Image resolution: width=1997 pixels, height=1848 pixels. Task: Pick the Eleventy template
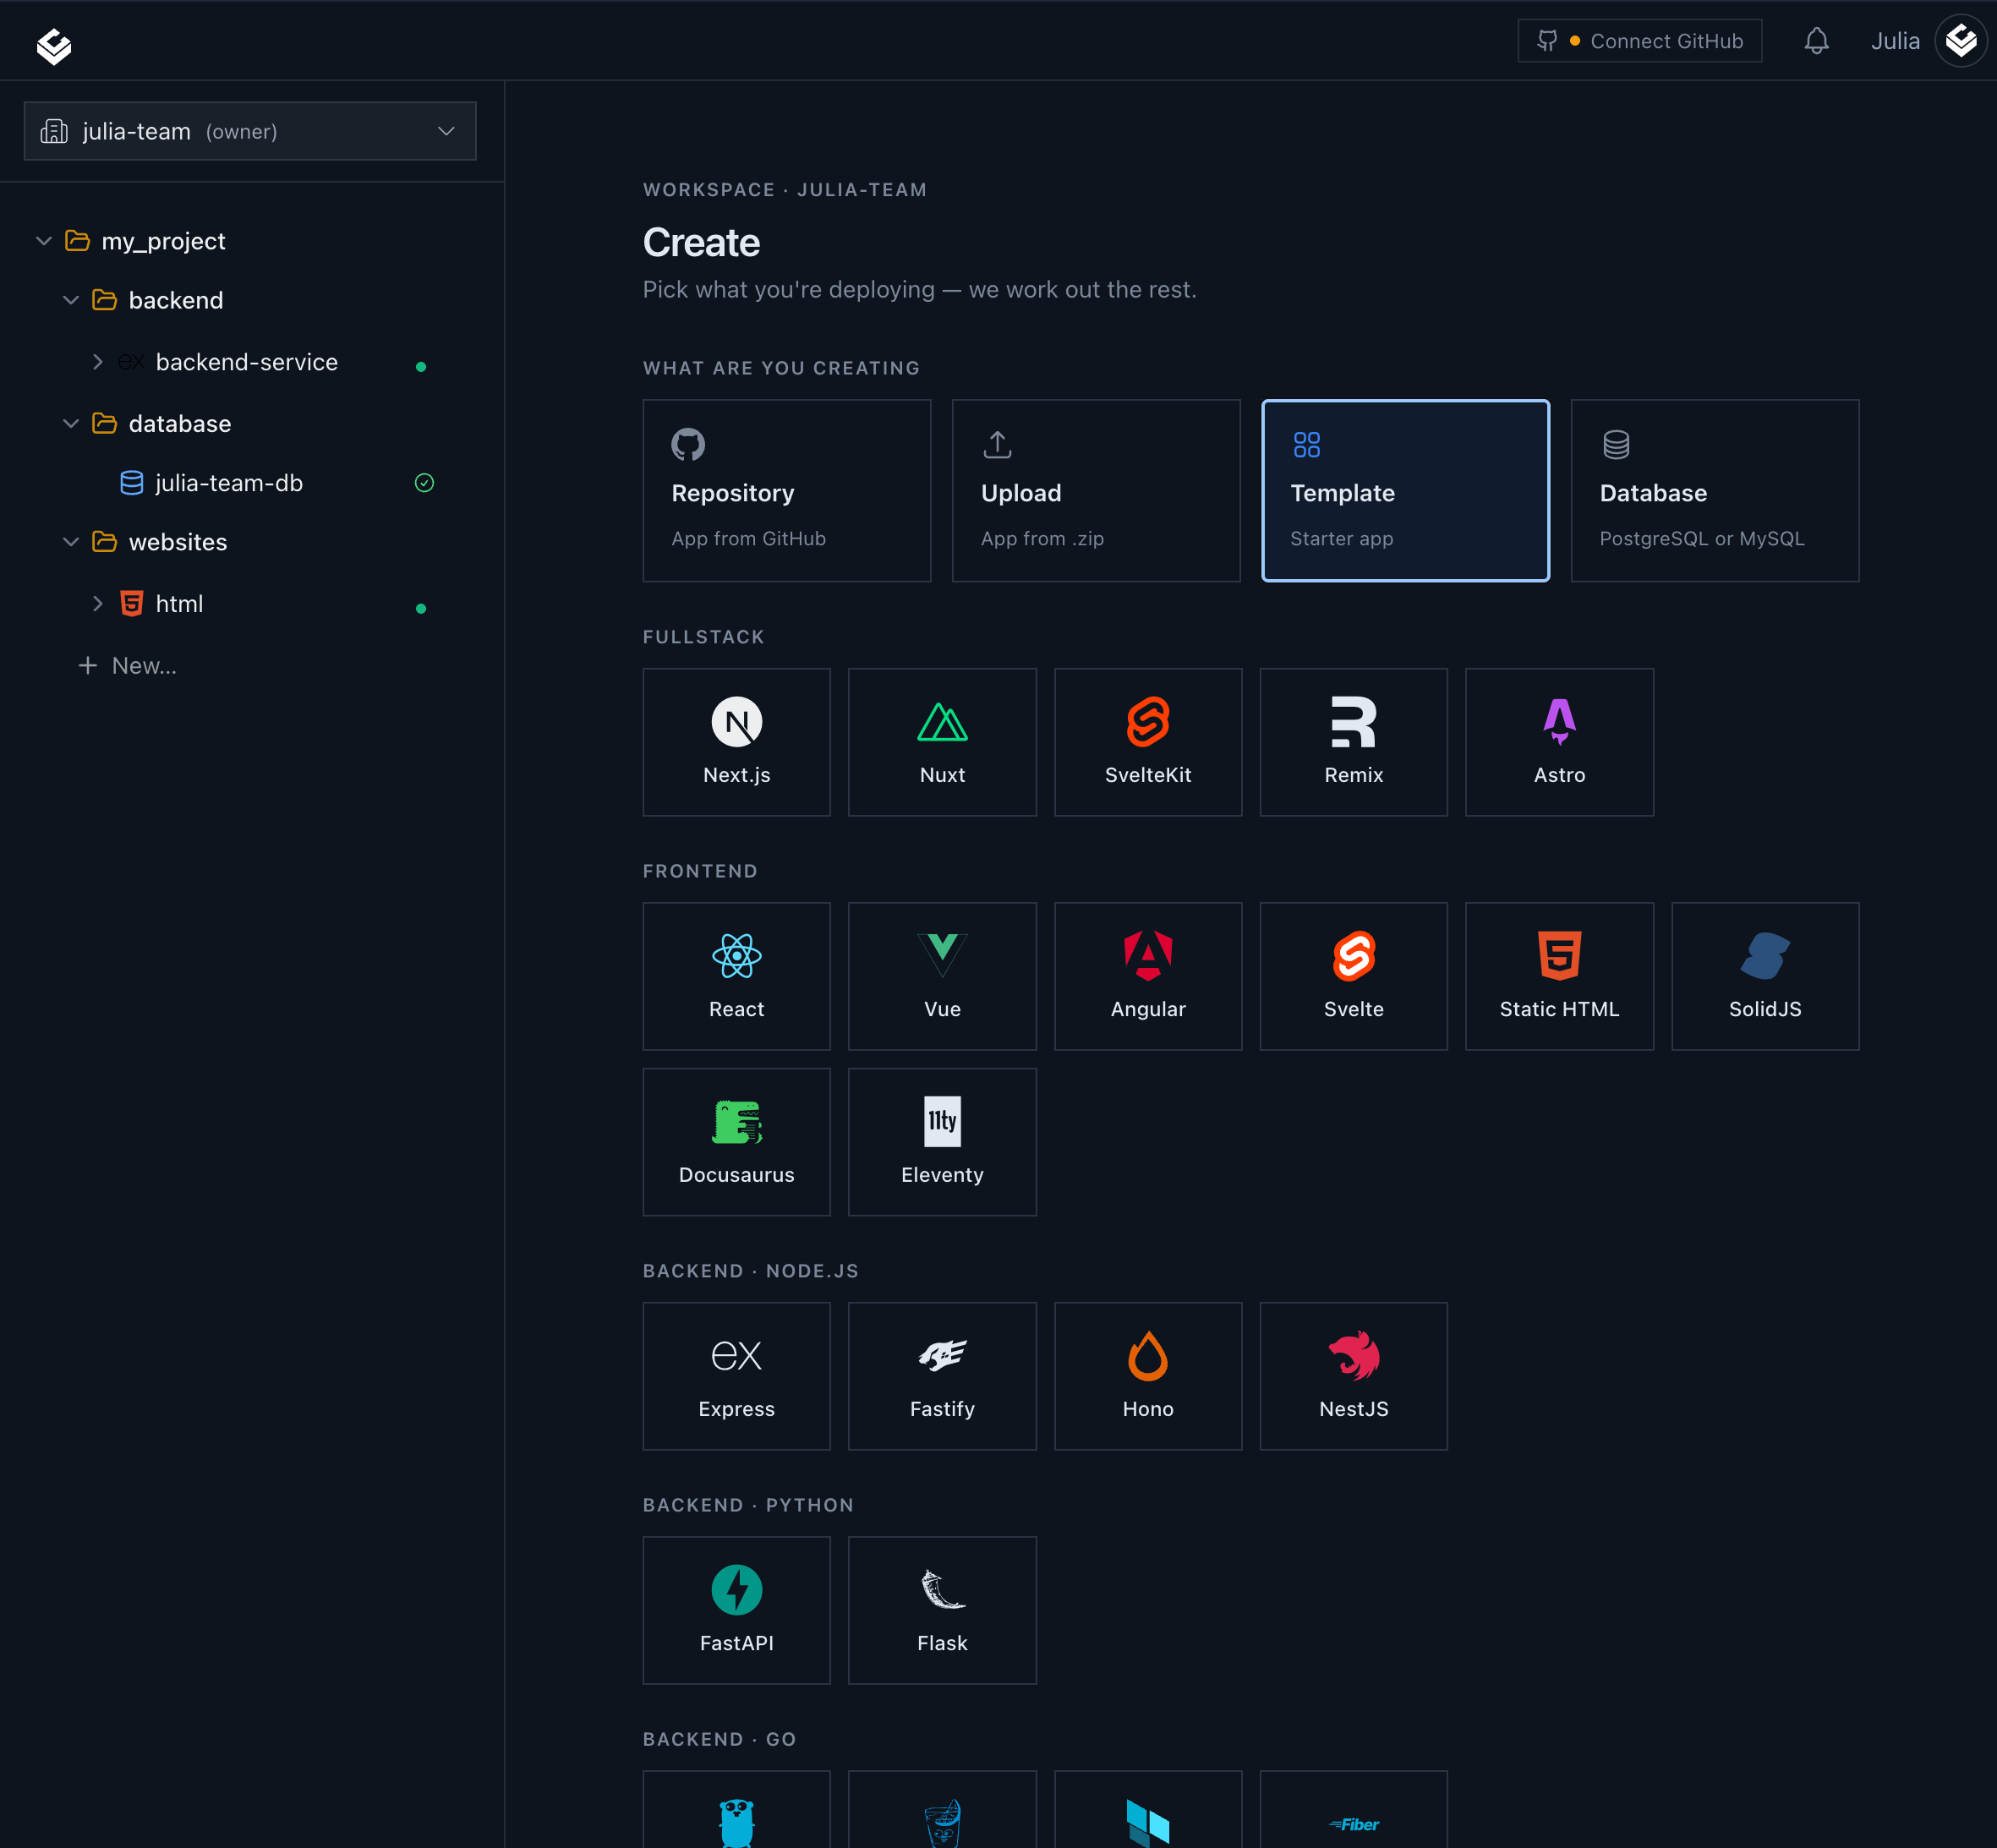[x=942, y=1142]
